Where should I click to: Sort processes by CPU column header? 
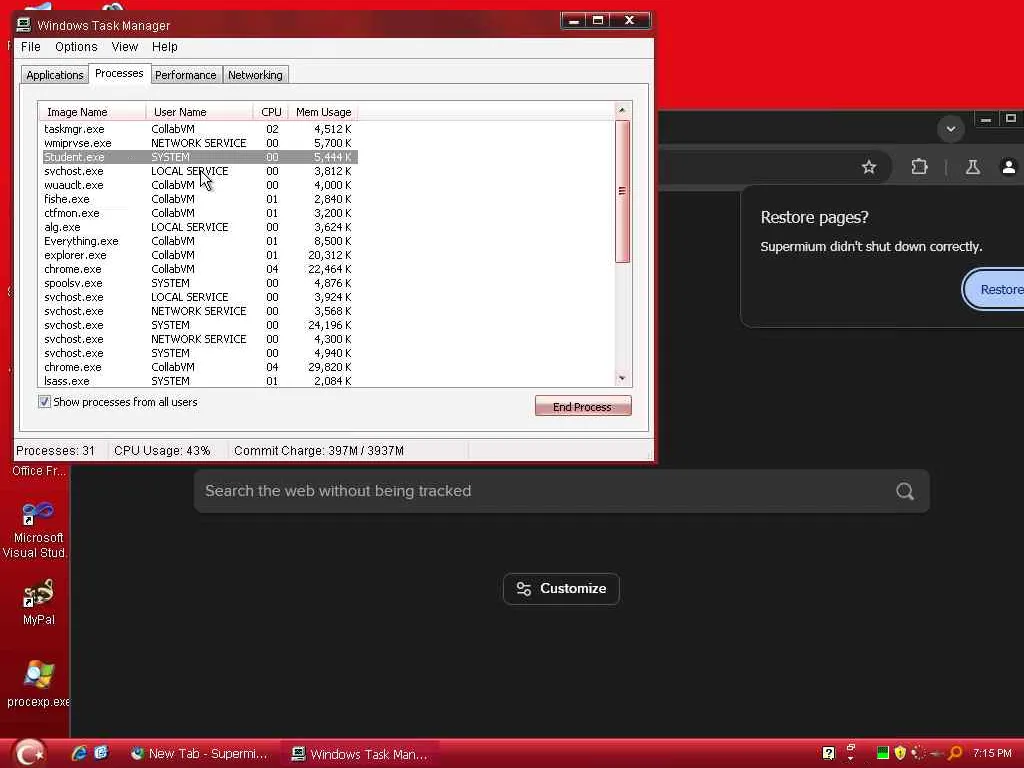(x=271, y=112)
